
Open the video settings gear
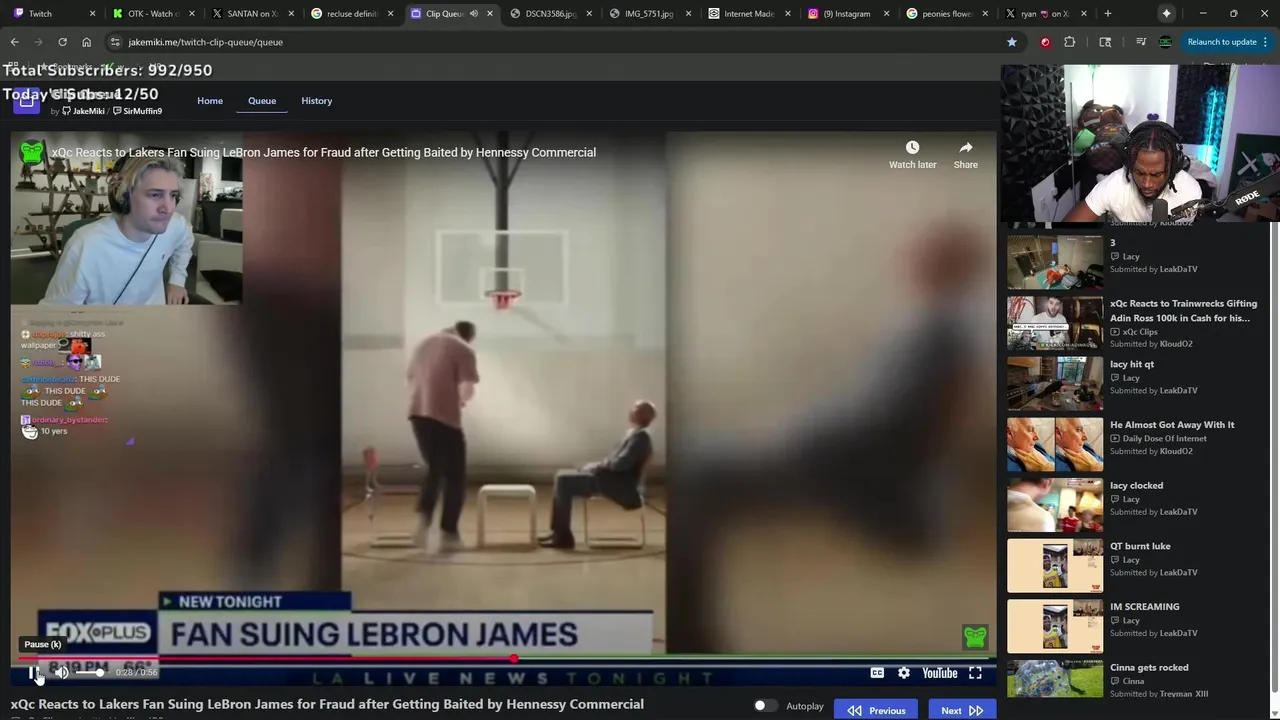point(904,673)
